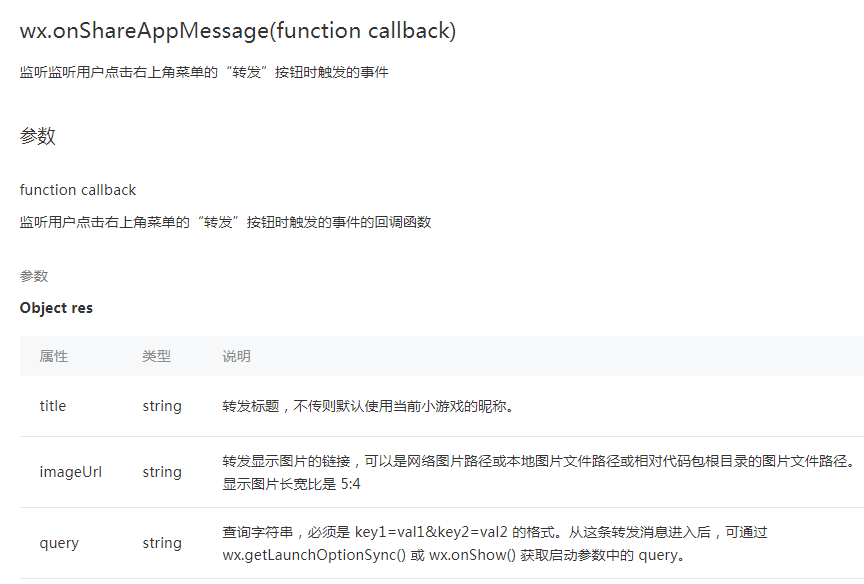864x584 pixels.
Task: Select the "query" property cell
Action: pos(59,543)
